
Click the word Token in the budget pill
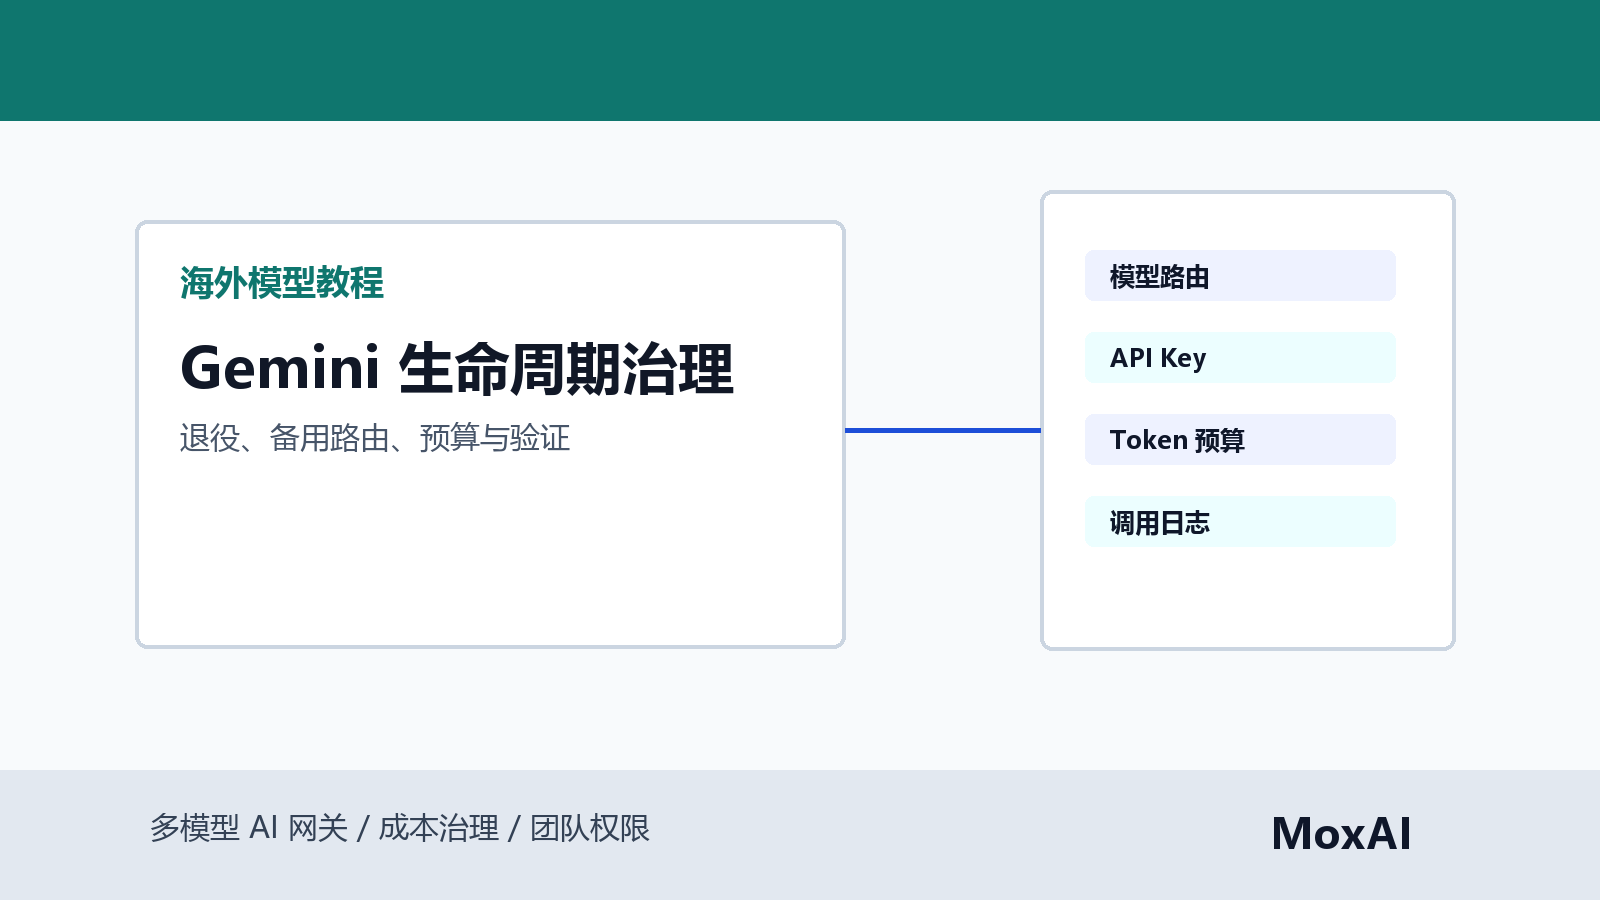coord(1149,440)
